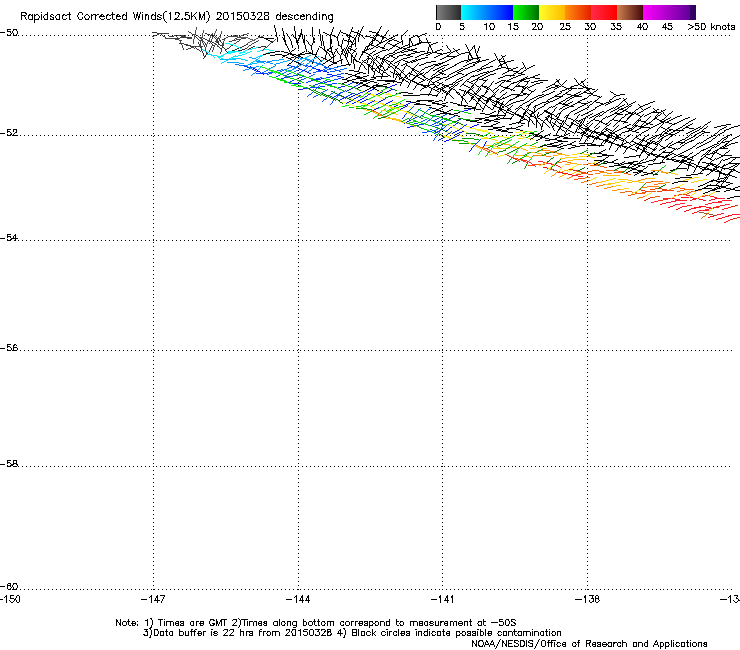Click the orange 25-30 knots legend segment
Screen dimensions: 740x650
point(578,12)
